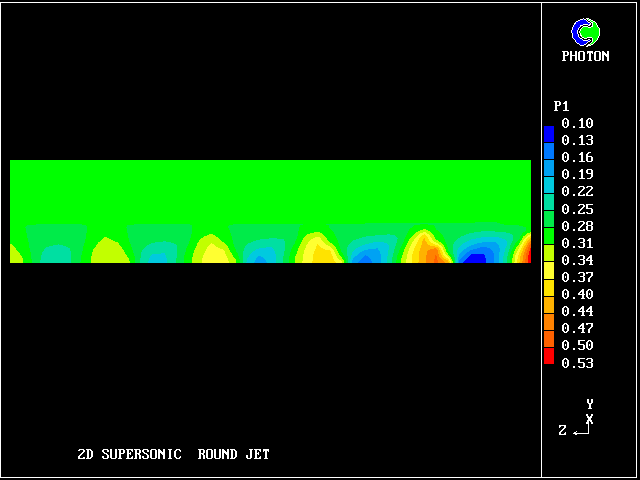Click the yellow 0.37 legend swatch
This screenshot has width=640, height=480.
pos(548,272)
